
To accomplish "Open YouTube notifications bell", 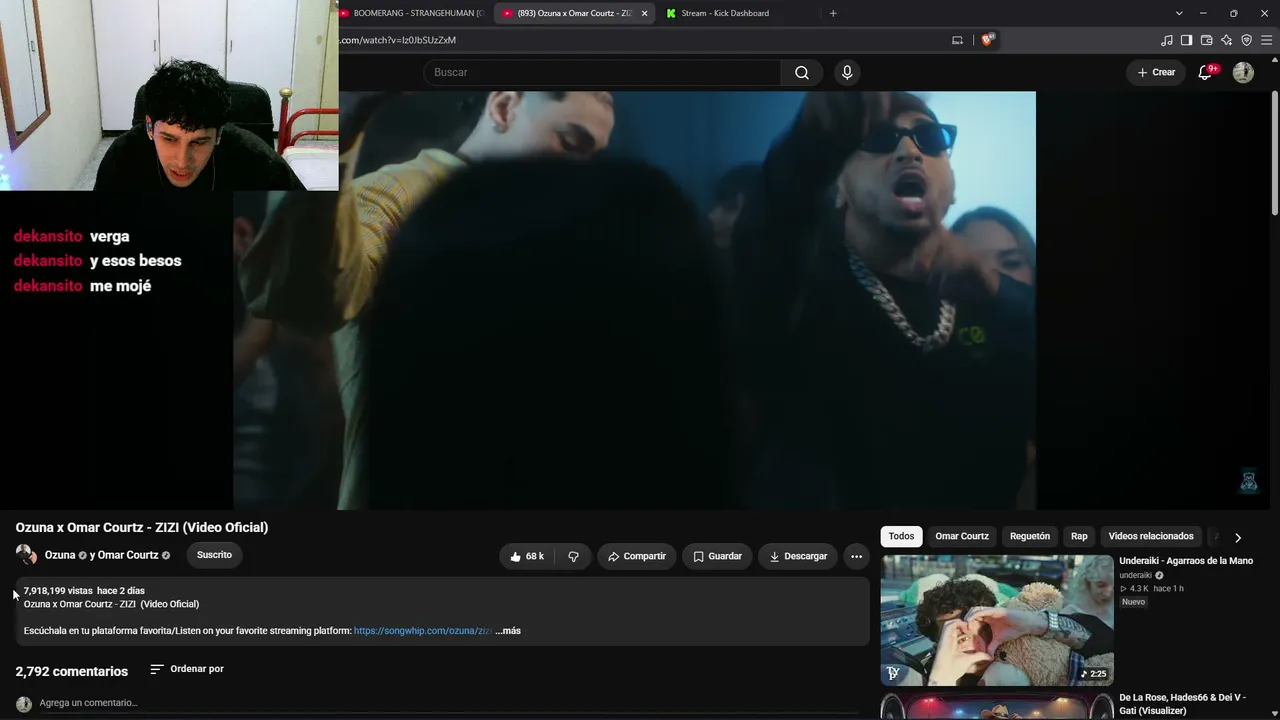I will point(1205,72).
